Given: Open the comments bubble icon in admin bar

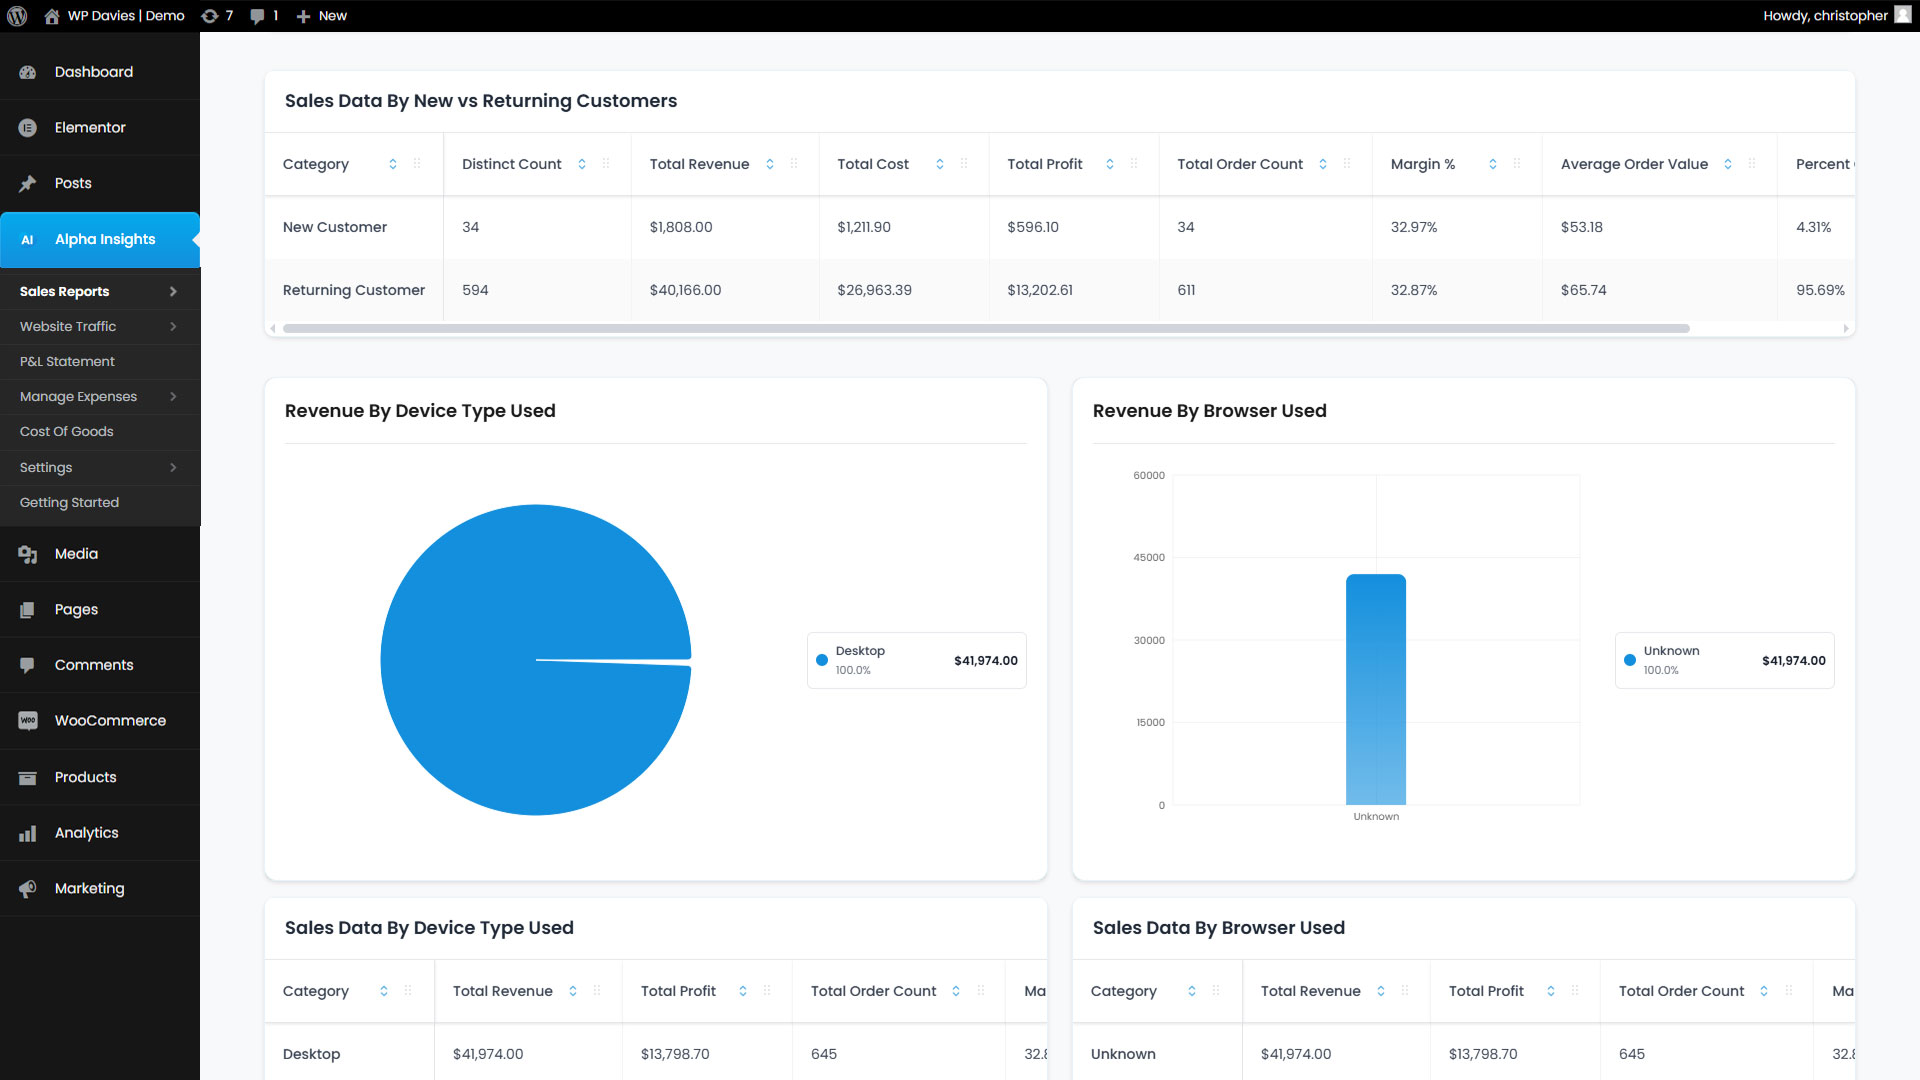Looking at the screenshot, I should coord(258,16).
